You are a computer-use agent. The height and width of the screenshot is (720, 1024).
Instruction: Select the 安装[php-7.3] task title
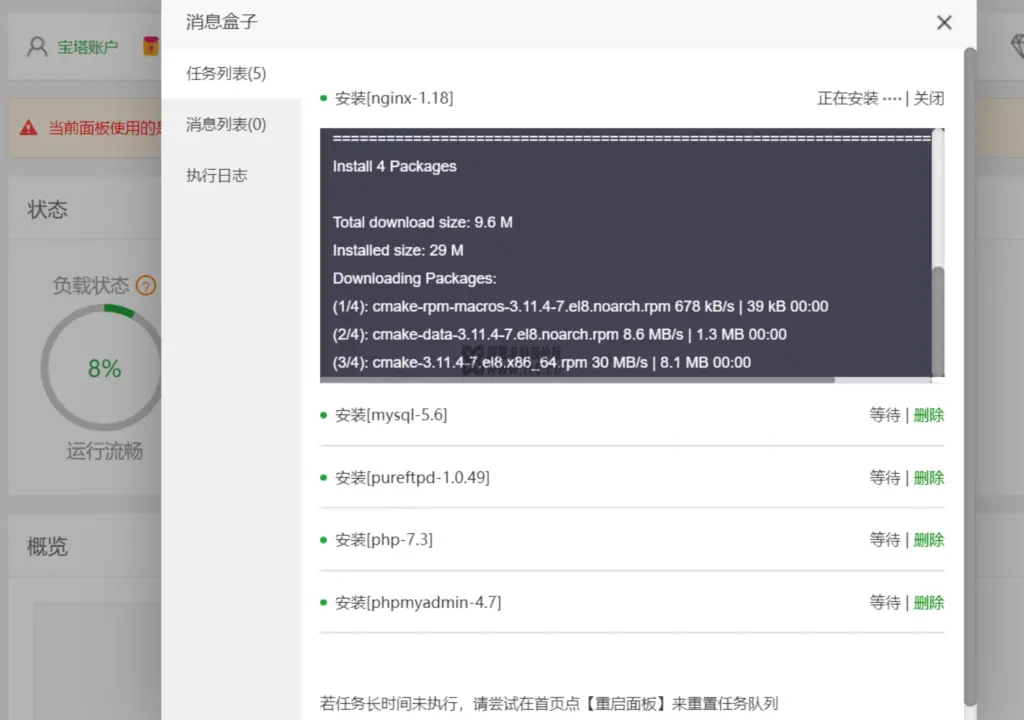(x=384, y=540)
